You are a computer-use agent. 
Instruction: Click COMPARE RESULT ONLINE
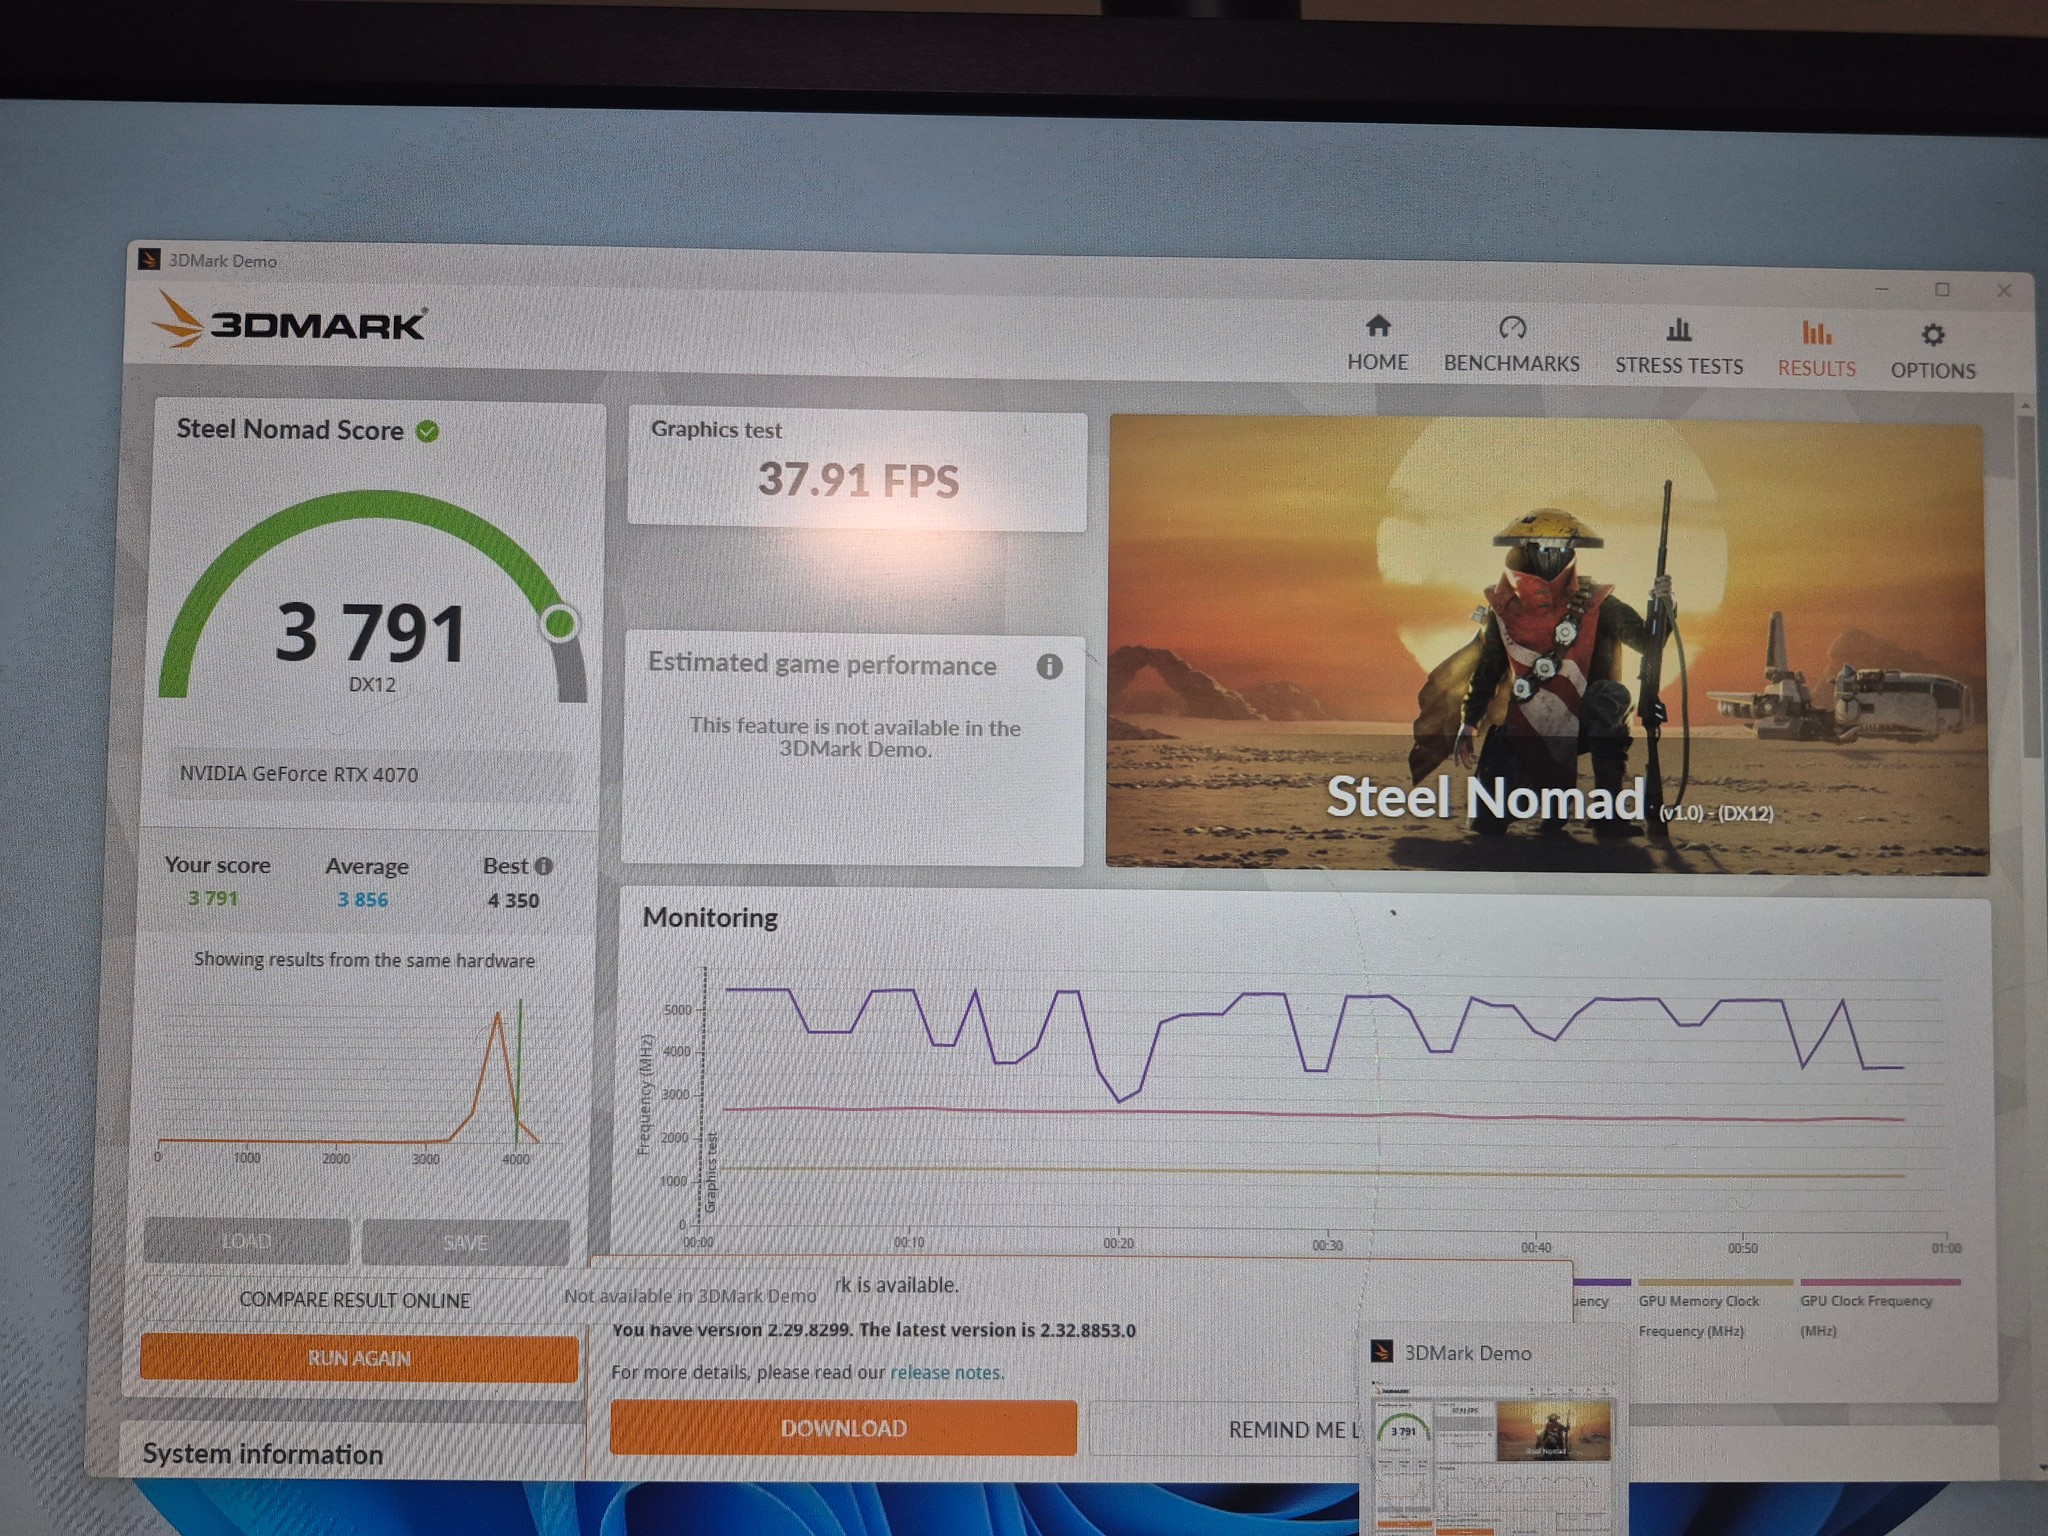click(x=354, y=1300)
